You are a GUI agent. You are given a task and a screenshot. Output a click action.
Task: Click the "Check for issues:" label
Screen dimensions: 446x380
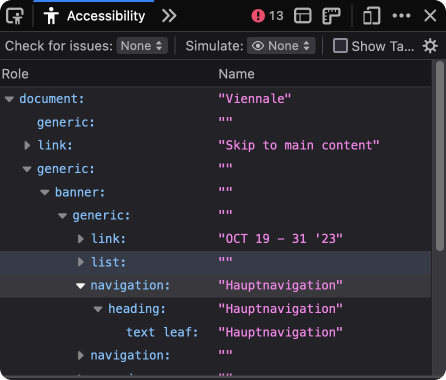[x=59, y=46]
